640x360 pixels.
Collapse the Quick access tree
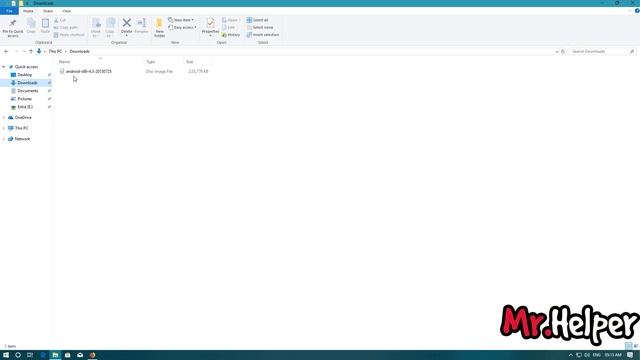(x=4, y=67)
